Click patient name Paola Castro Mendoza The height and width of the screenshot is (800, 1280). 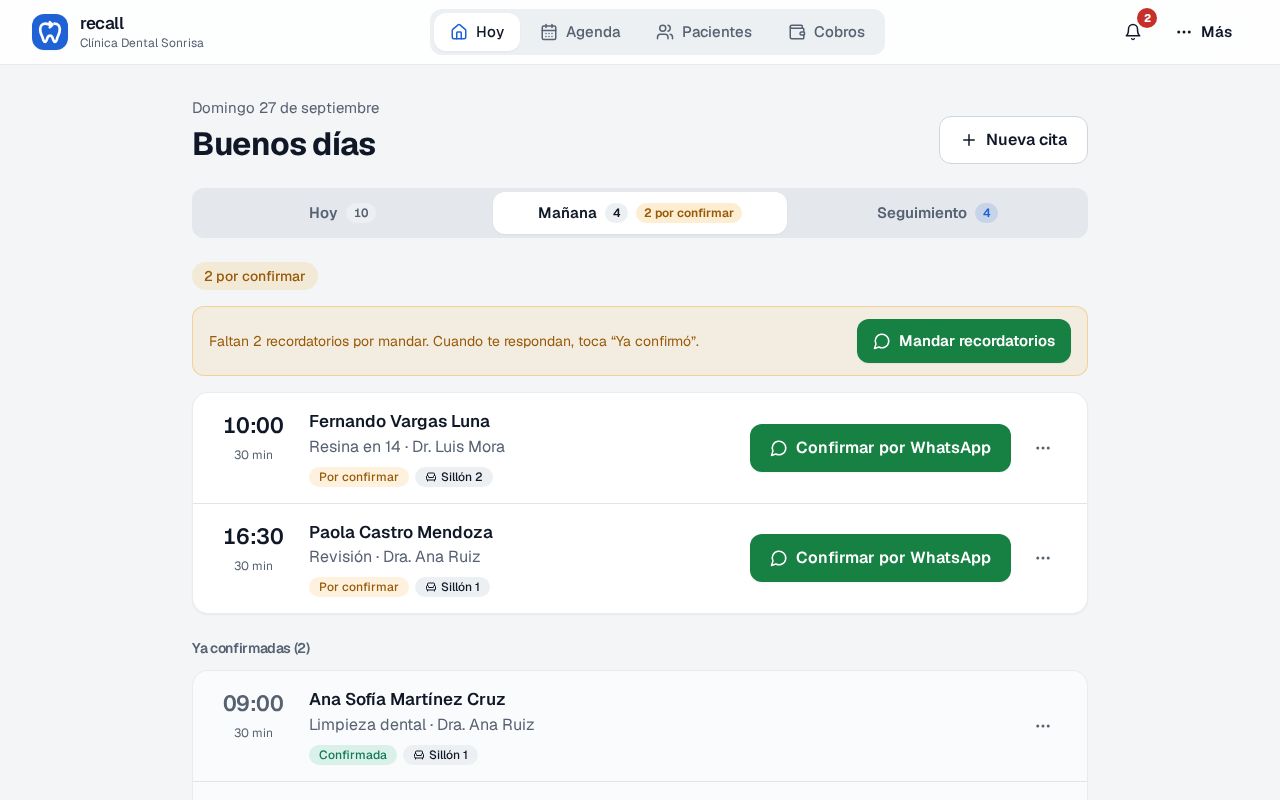(x=401, y=532)
